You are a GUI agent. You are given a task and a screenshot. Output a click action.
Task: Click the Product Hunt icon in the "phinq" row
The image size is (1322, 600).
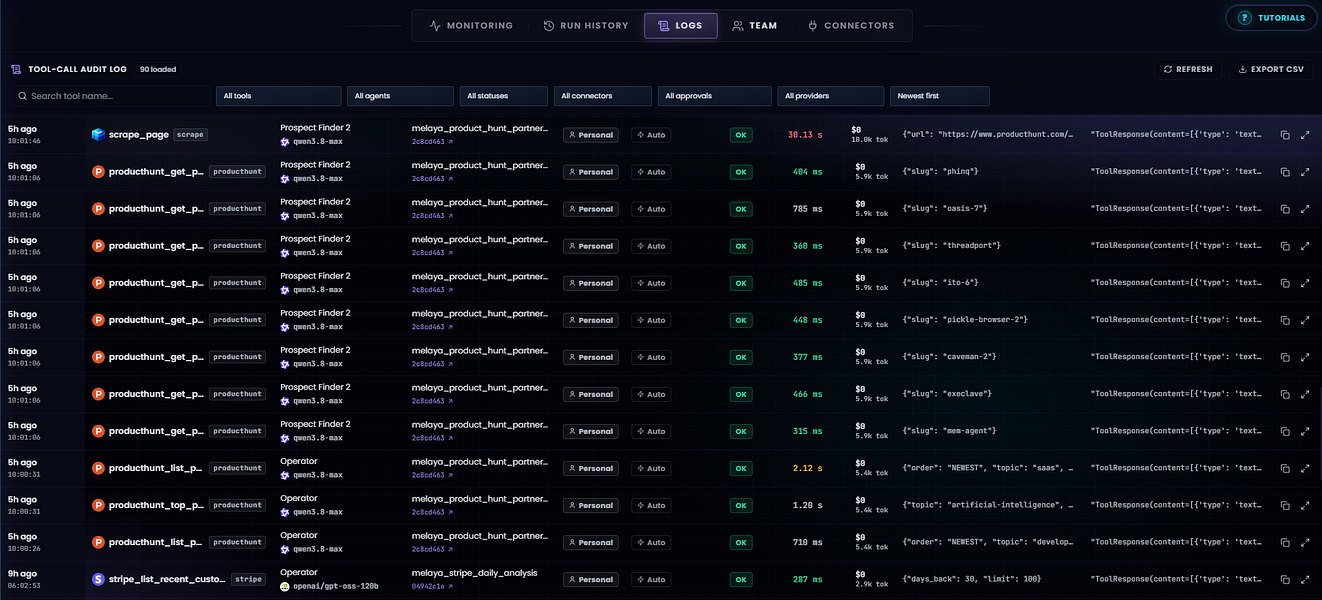click(x=98, y=172)
